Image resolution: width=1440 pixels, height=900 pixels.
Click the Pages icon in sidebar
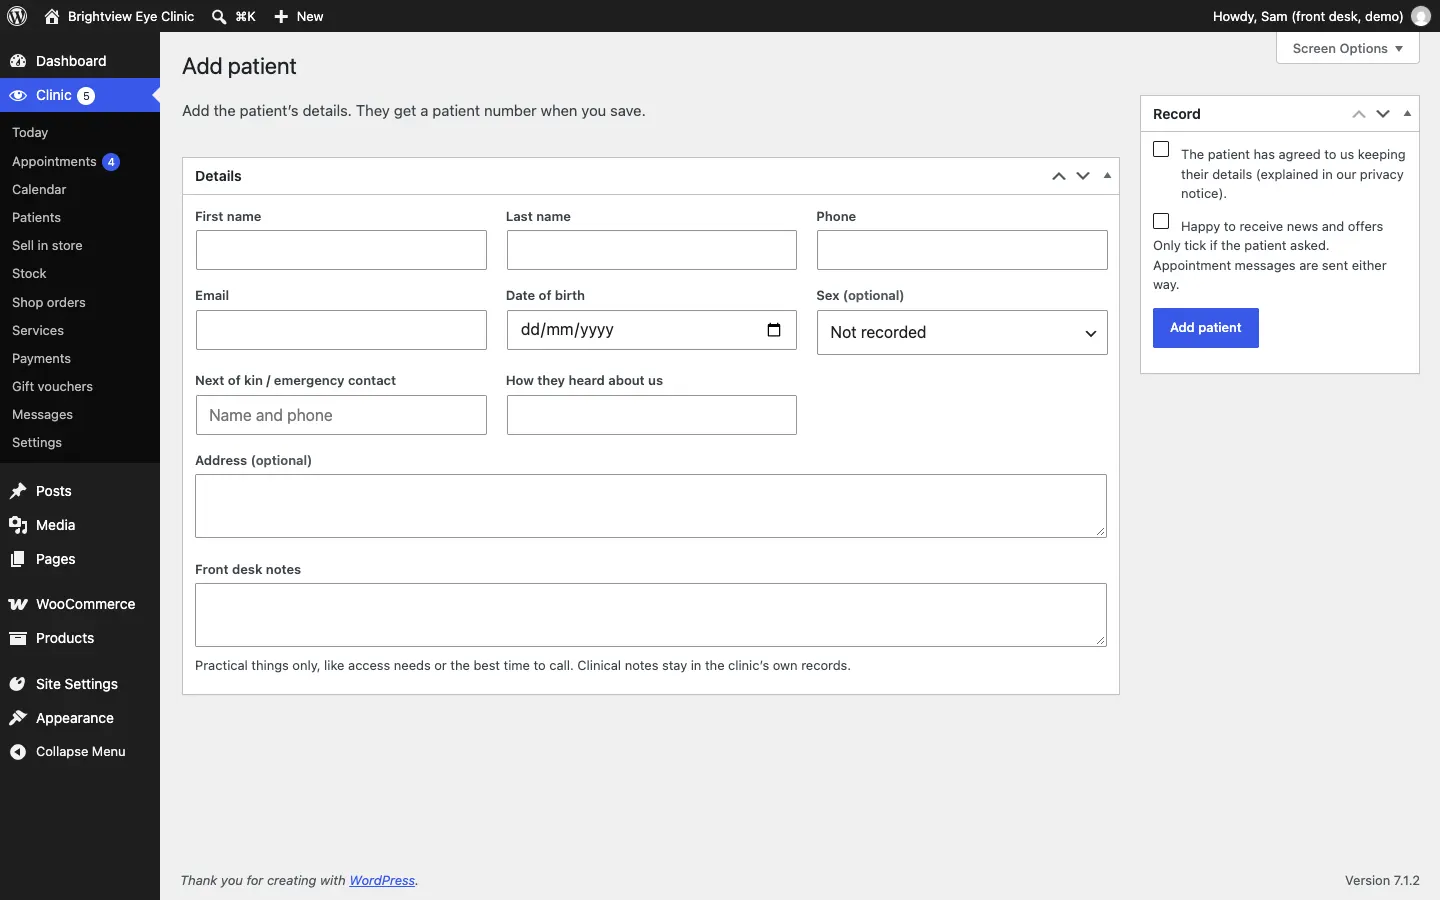(x=18, y=559)
